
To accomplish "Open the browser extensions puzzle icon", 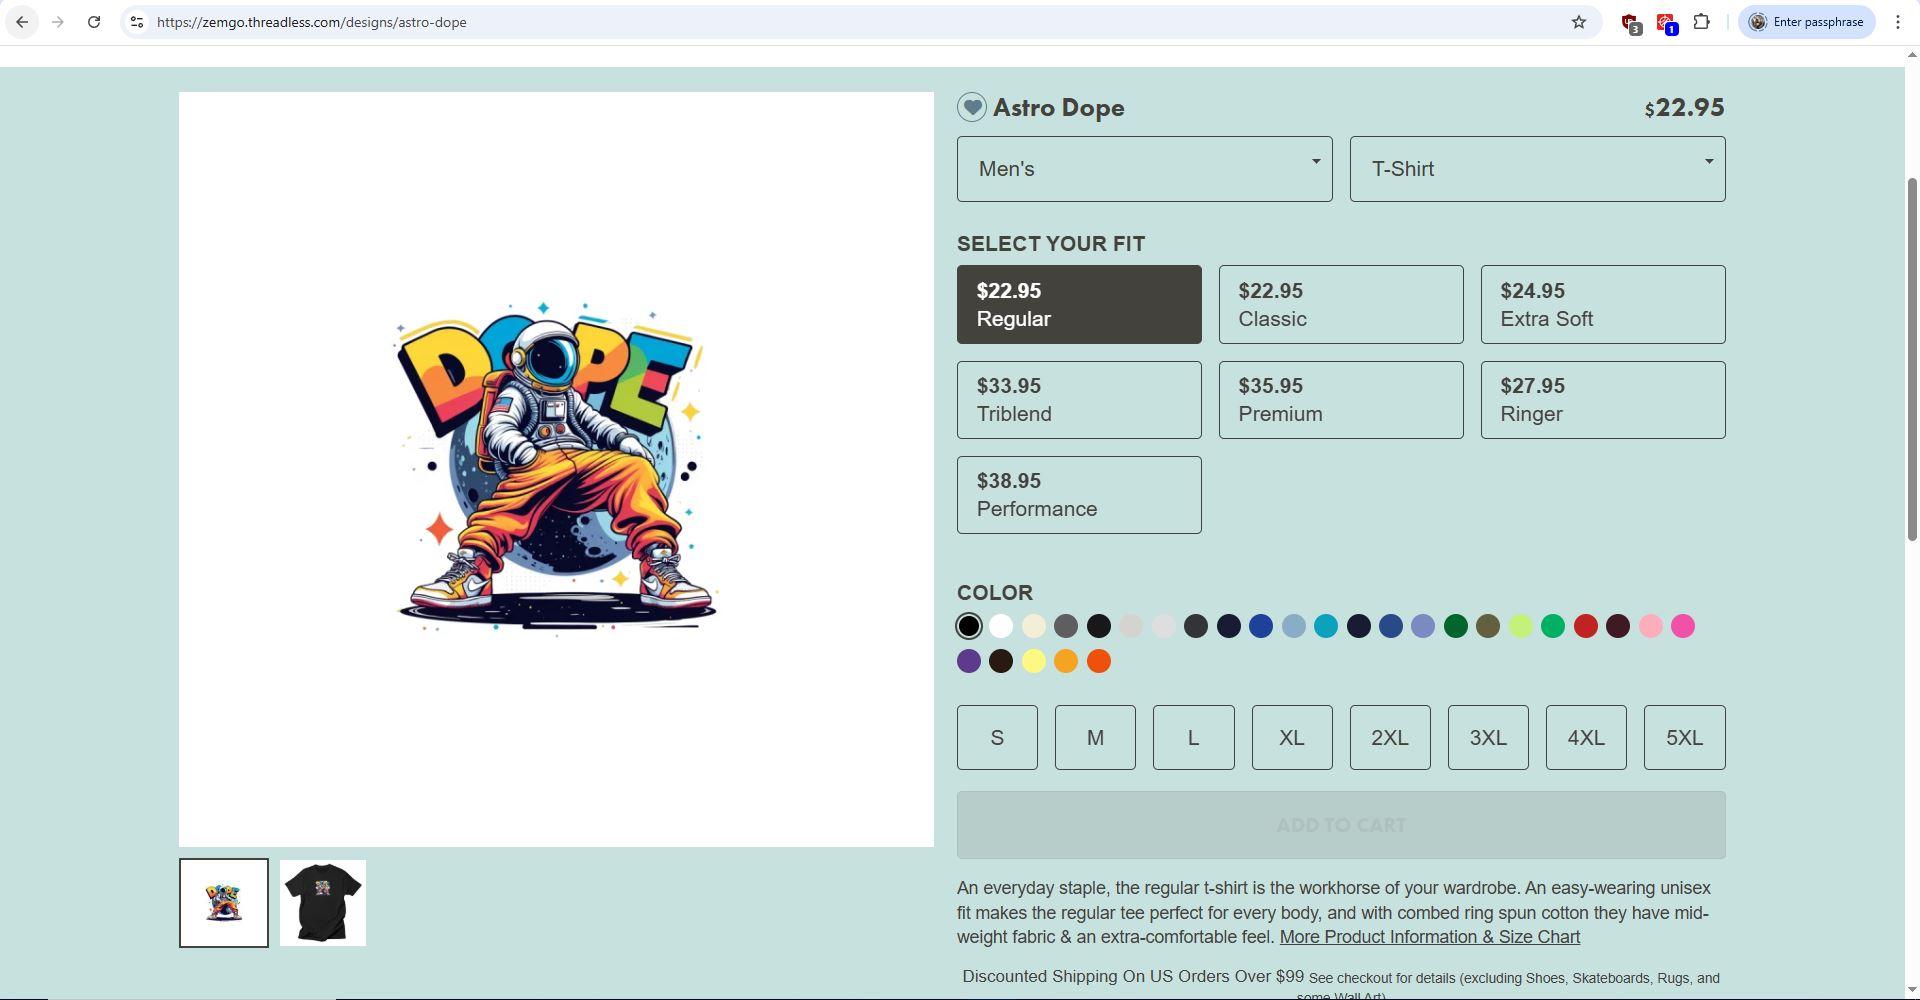I will (x=1701, y=22).
